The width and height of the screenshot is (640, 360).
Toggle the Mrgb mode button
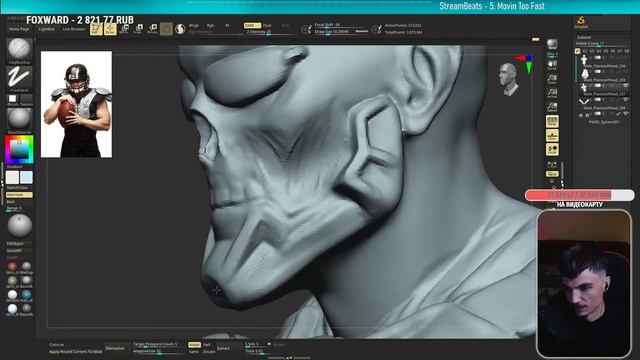point(194,25)
